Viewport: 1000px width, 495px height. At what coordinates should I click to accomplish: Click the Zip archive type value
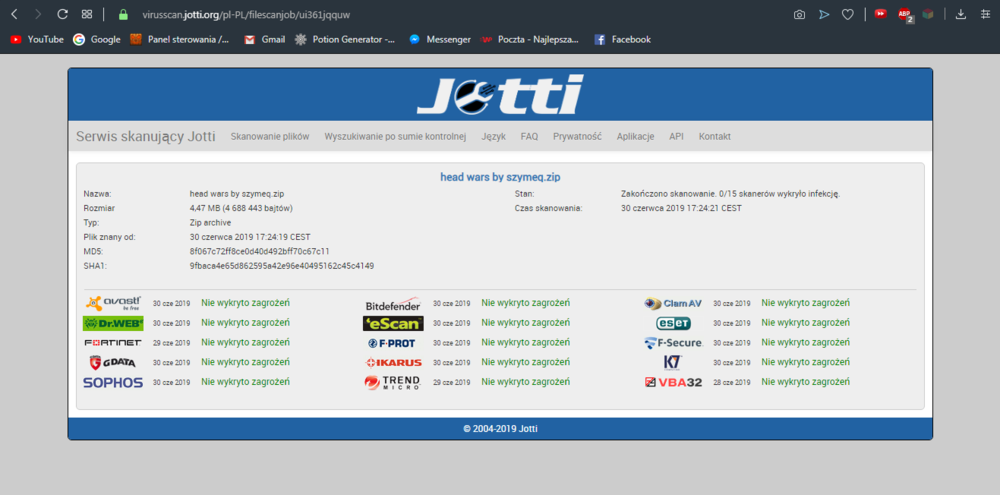click(210, 223)
